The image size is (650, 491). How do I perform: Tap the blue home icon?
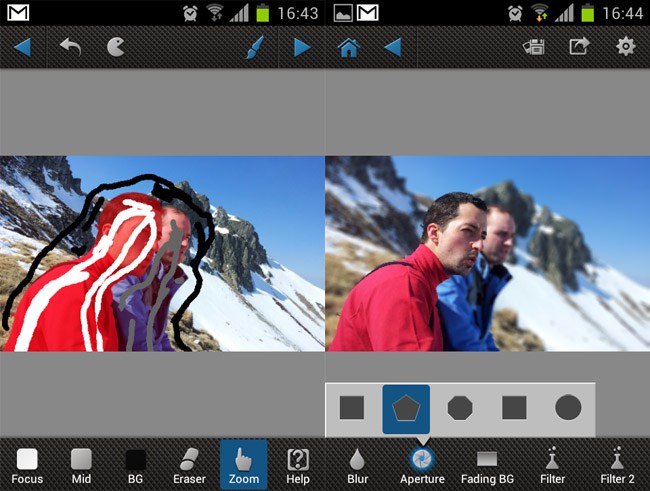(348, 47)
